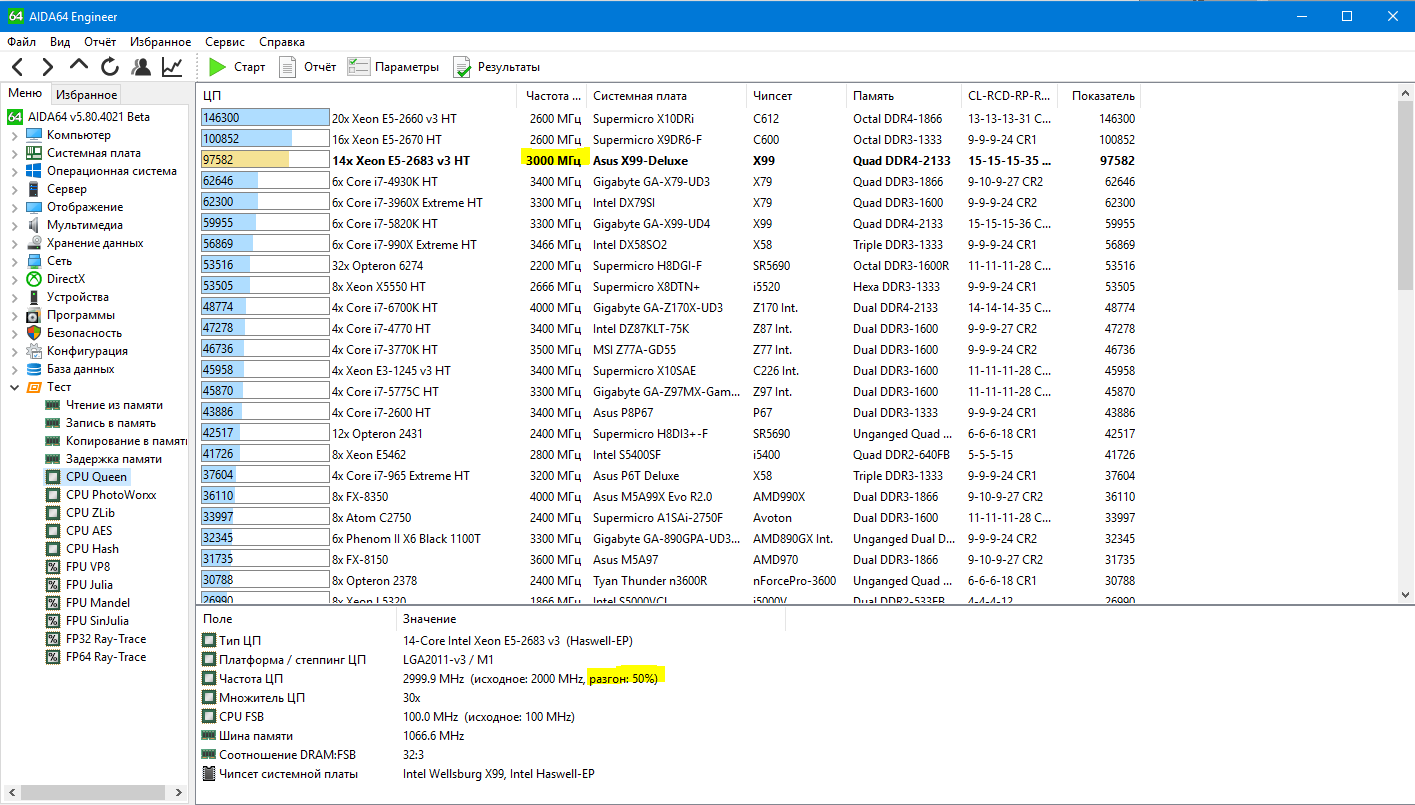This screenshot has height=805, width=1415.
Task: Open the user management toolbar icon
Action: click(141, 67)
